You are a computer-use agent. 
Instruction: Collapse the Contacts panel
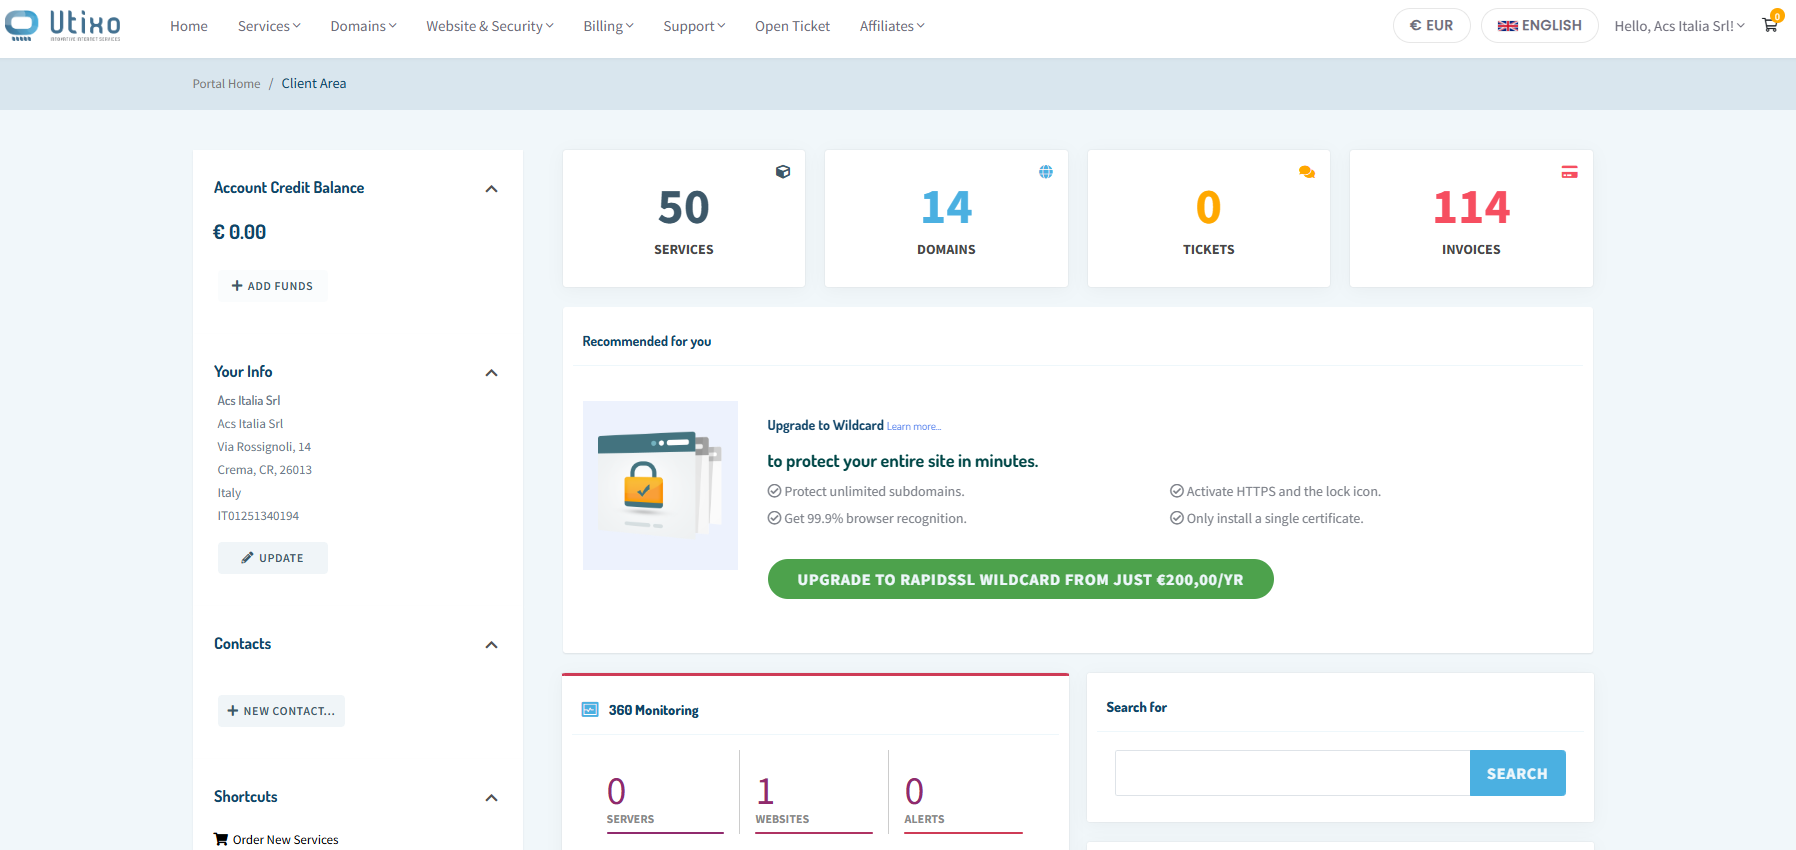point(491,645)
